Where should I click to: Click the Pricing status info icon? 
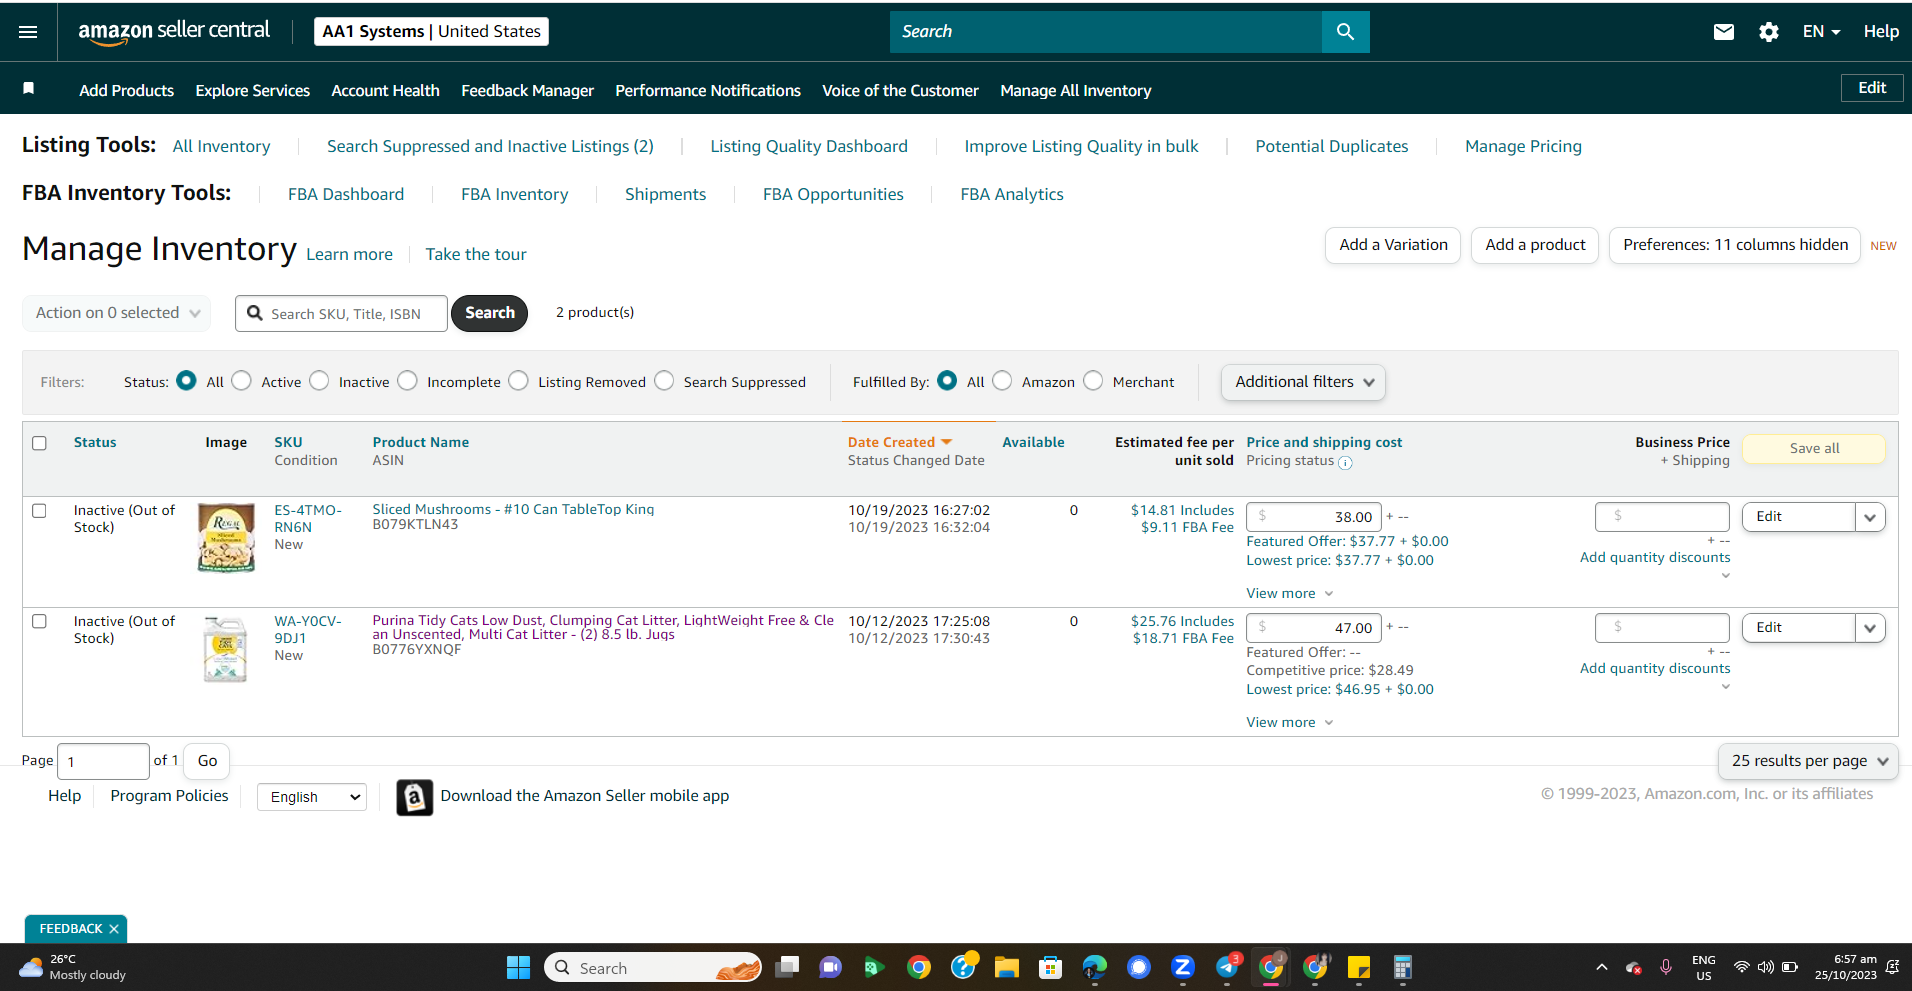(1345, 462)
